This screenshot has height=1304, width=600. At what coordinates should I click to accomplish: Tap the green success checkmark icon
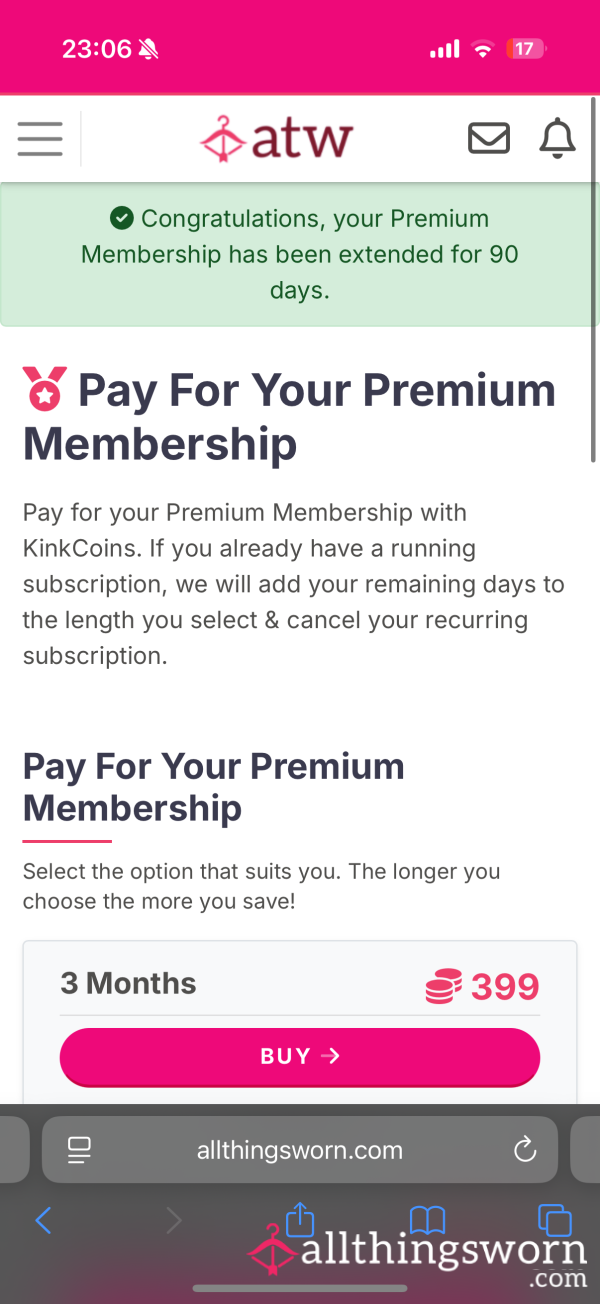(x=122, y=218)
